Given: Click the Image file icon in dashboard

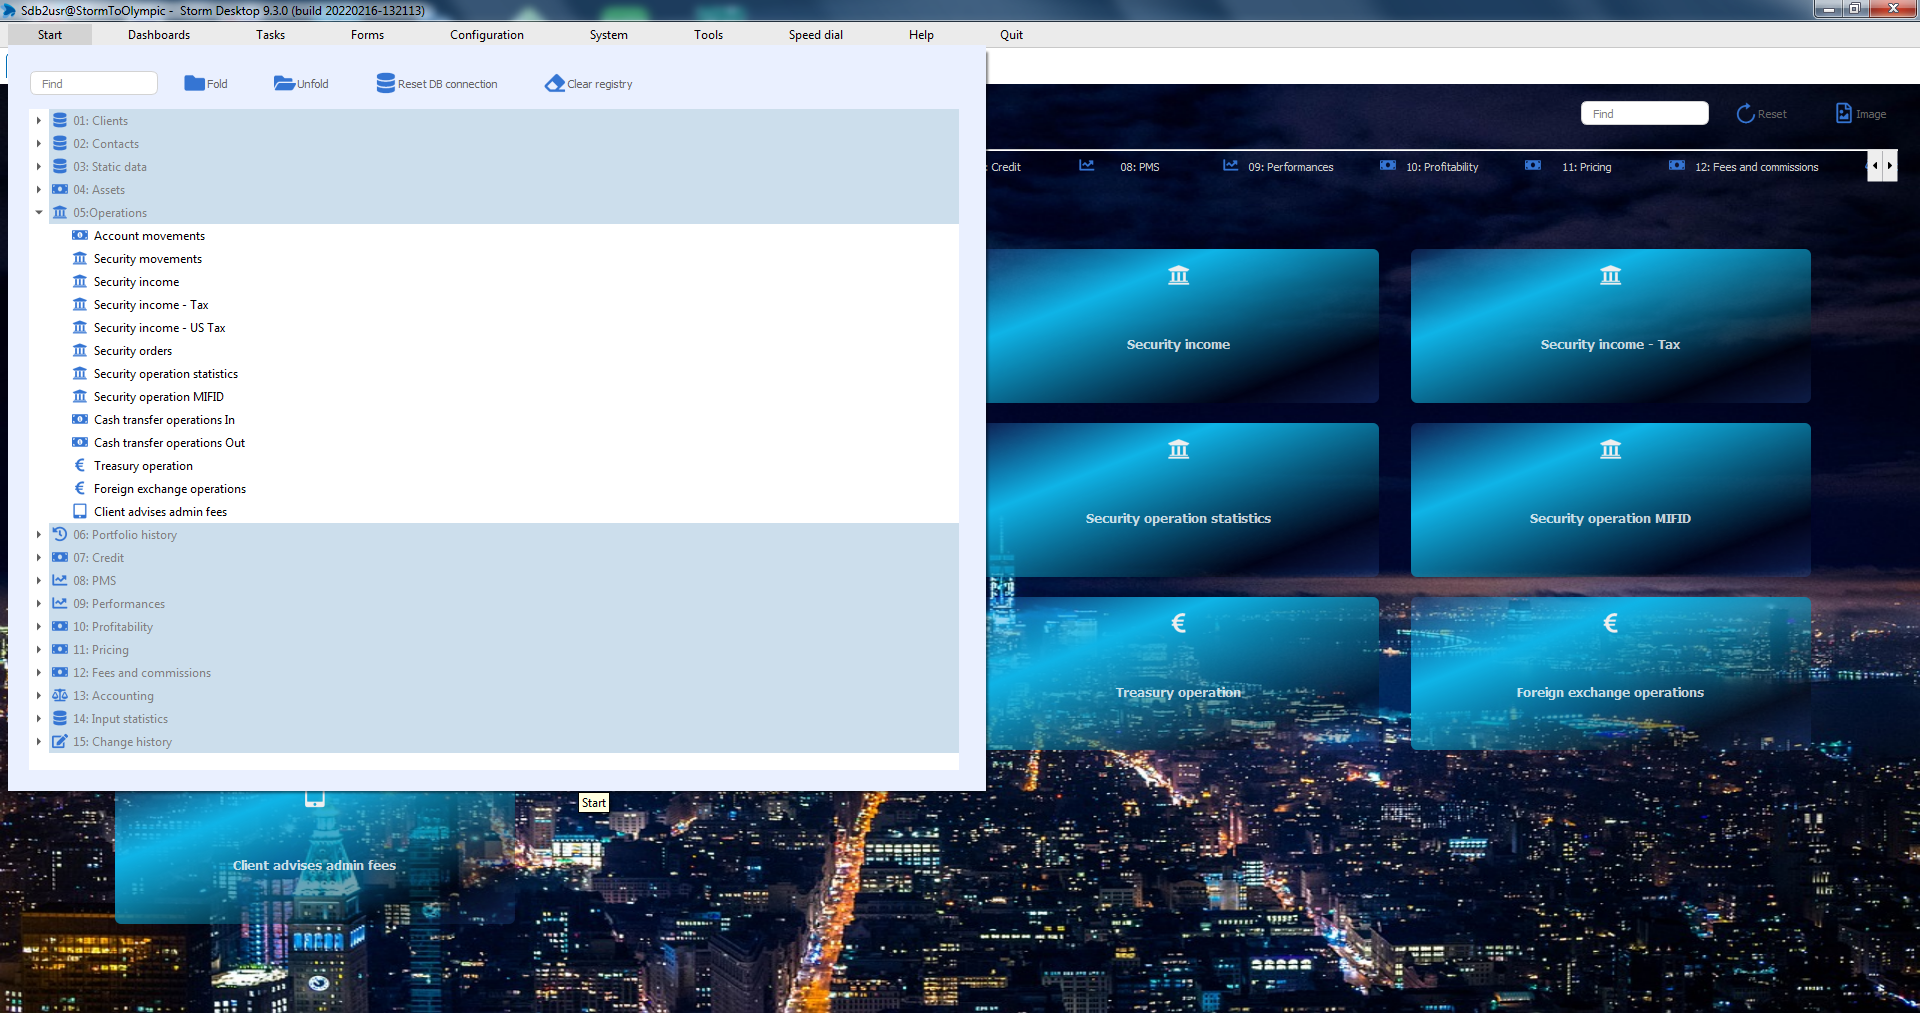Looking at the screenshot, I should coord(1843,113).
